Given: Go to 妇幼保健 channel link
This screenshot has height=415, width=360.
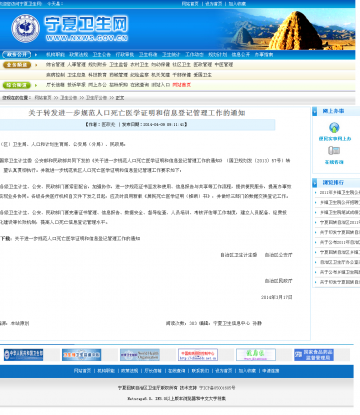Looking at the screenshot, I should pos(160,65).
